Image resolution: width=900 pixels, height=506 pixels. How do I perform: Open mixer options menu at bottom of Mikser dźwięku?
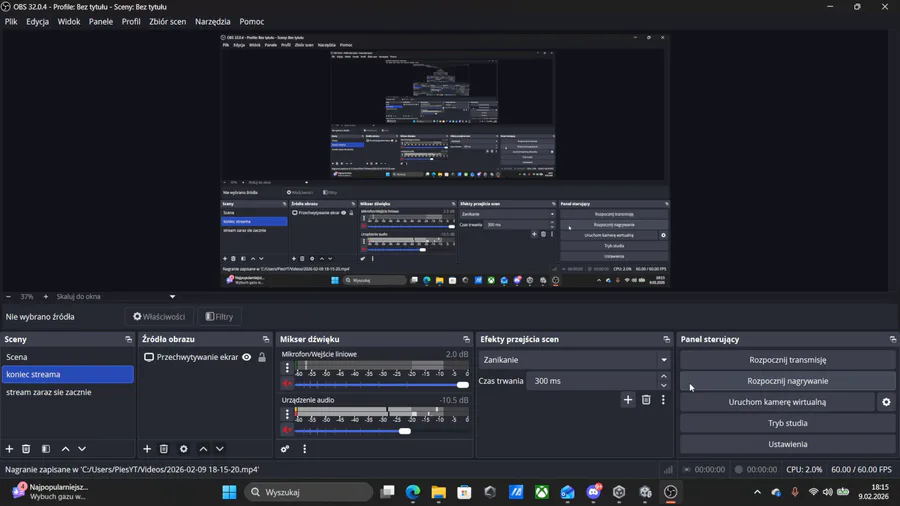coord(305,449)
